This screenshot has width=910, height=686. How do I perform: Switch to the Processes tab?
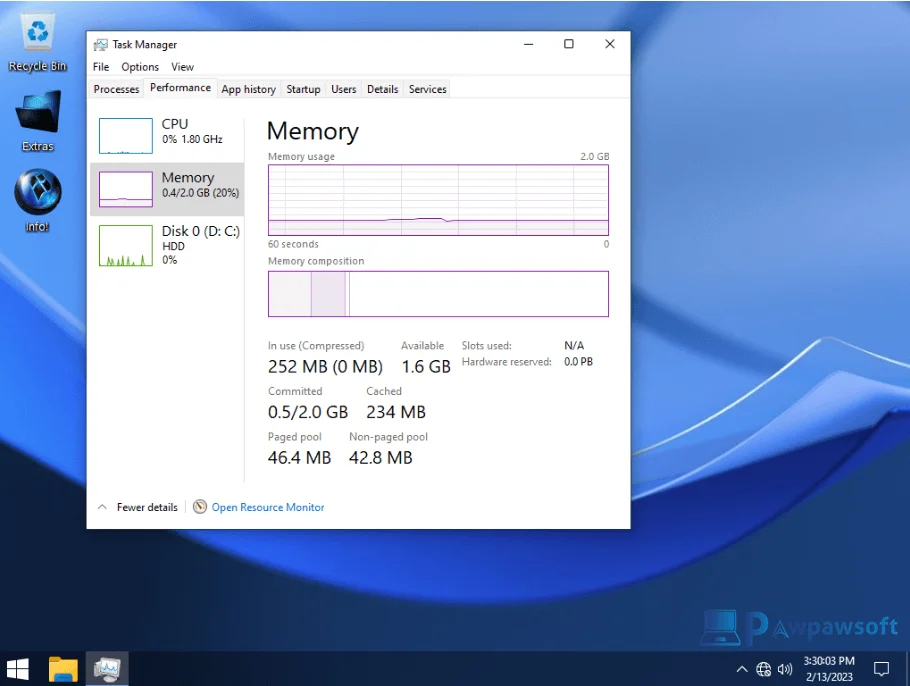pyautogui.click(x=115, y=89)
